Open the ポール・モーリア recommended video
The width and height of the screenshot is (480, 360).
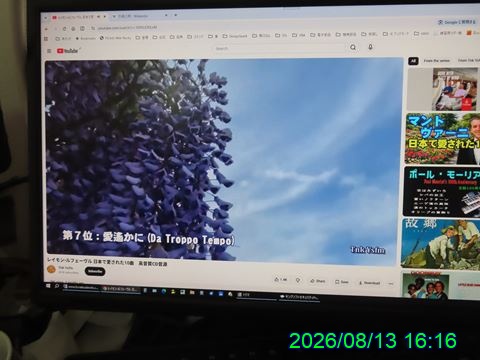(x=442, y=192)
